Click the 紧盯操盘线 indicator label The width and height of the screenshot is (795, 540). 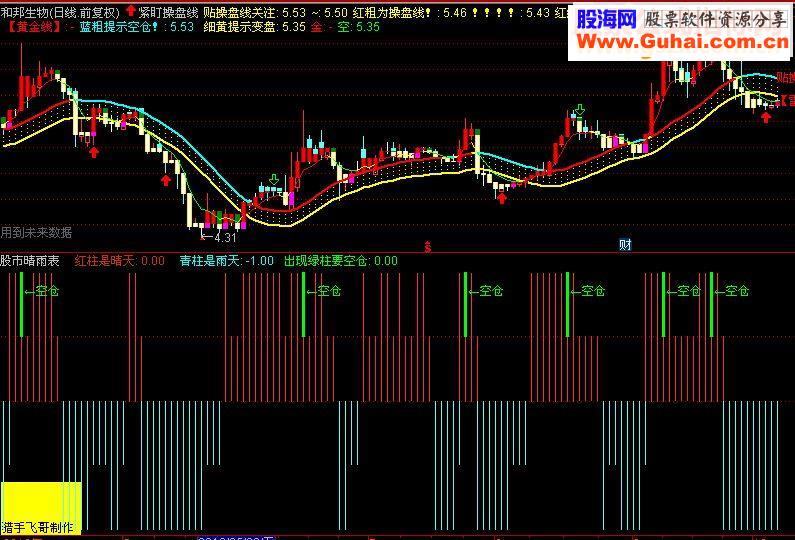tap(168, 13)
